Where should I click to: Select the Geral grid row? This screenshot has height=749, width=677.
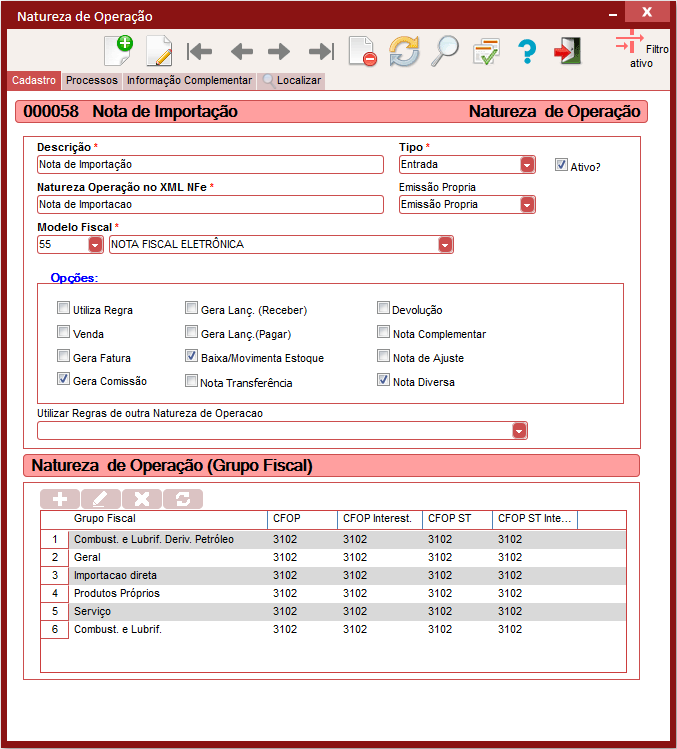click(333, 557)
